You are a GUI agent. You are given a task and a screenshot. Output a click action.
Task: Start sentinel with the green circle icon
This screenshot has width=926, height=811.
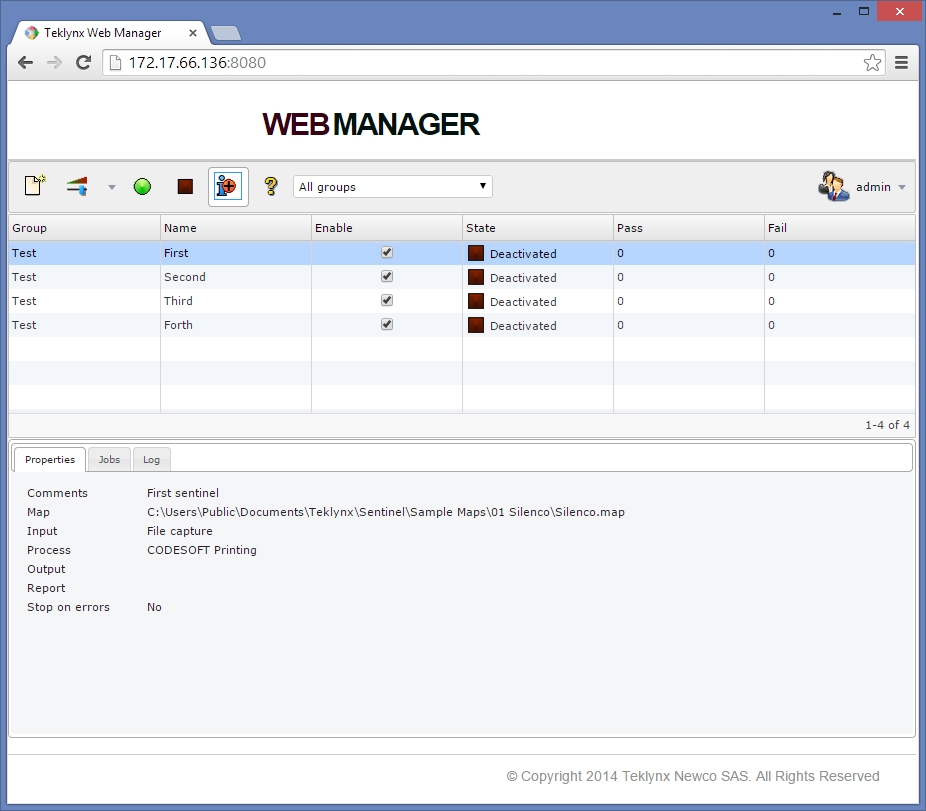[142, 187]
